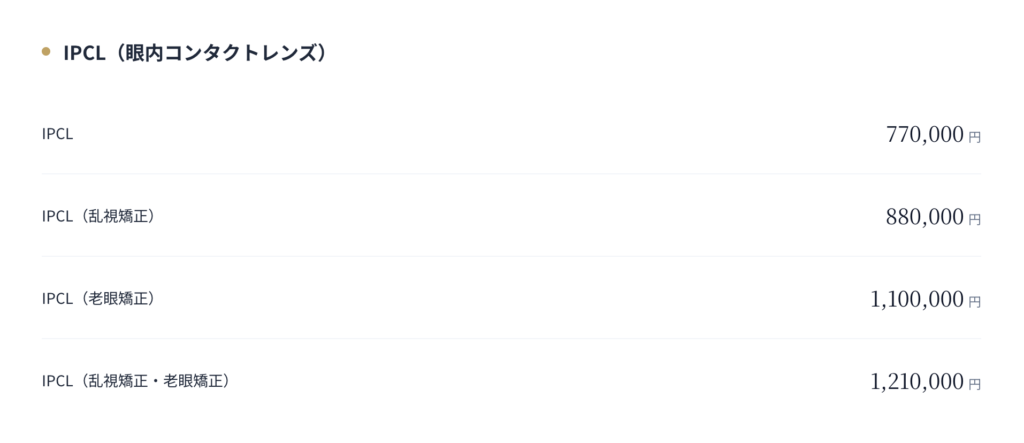Click the 880,000 price

click(x=924, y=217)
